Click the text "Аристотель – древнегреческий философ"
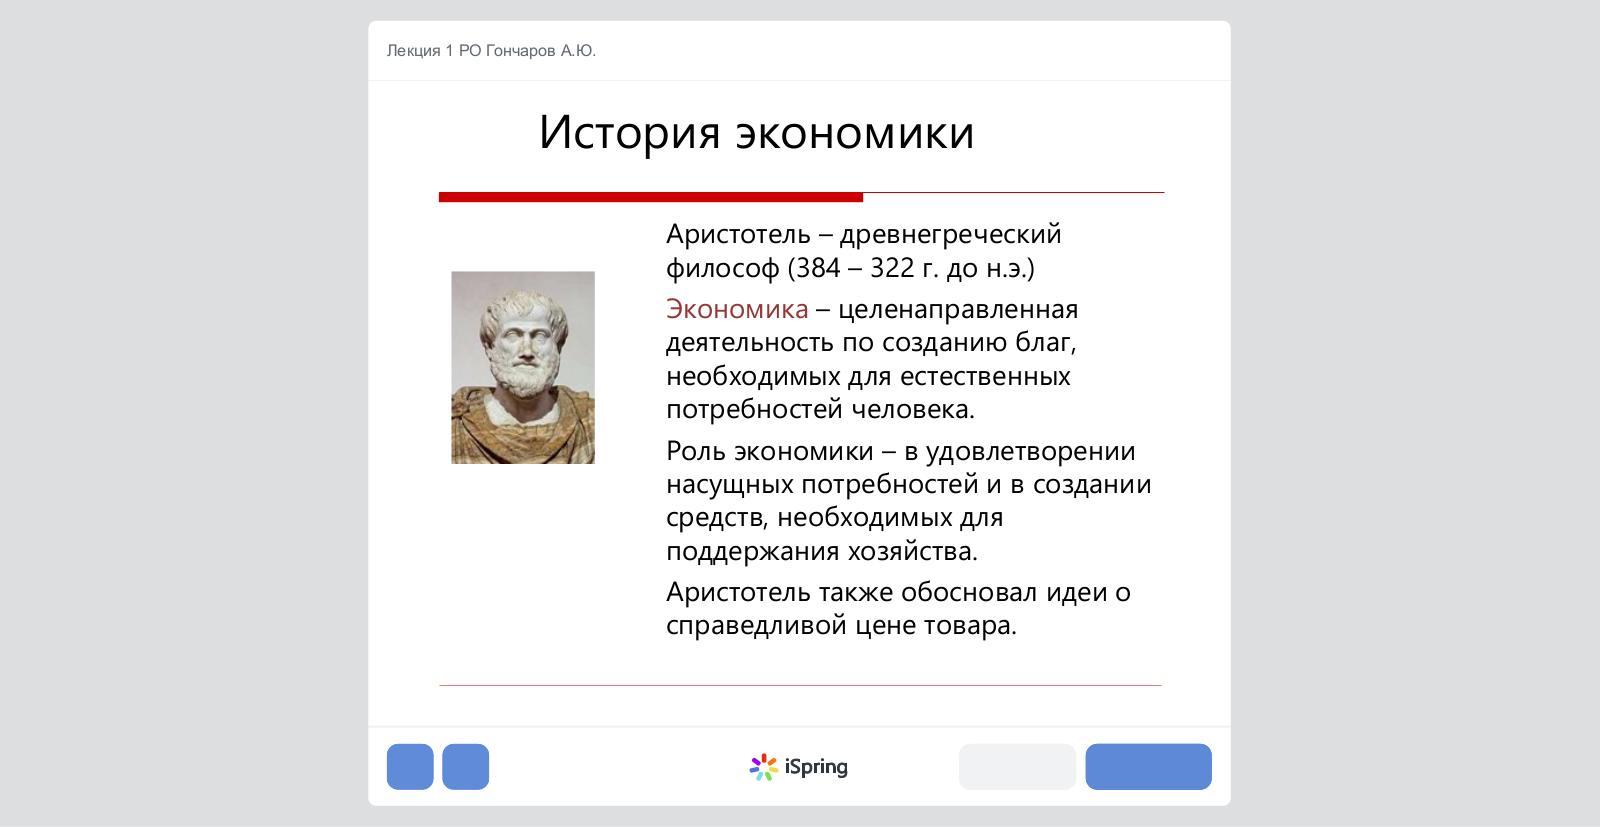 tap(864, 251)
